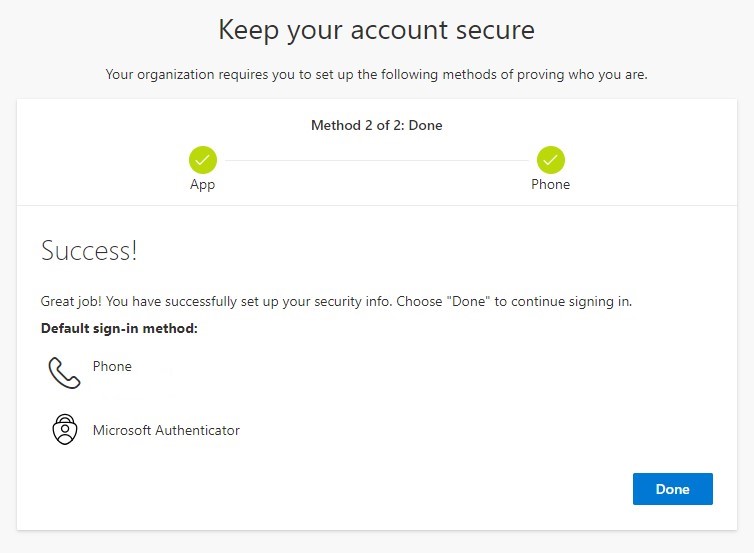Image resolution: width=754 pixels, height=553 pixels.
Task: Select the Phone step label under progress
Action: [551, 184]
